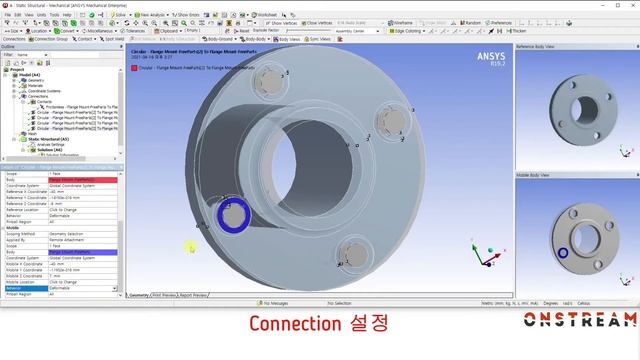Click the Show Errors button
The width and height of the screenshot is (640, 360).
[185, 15]
